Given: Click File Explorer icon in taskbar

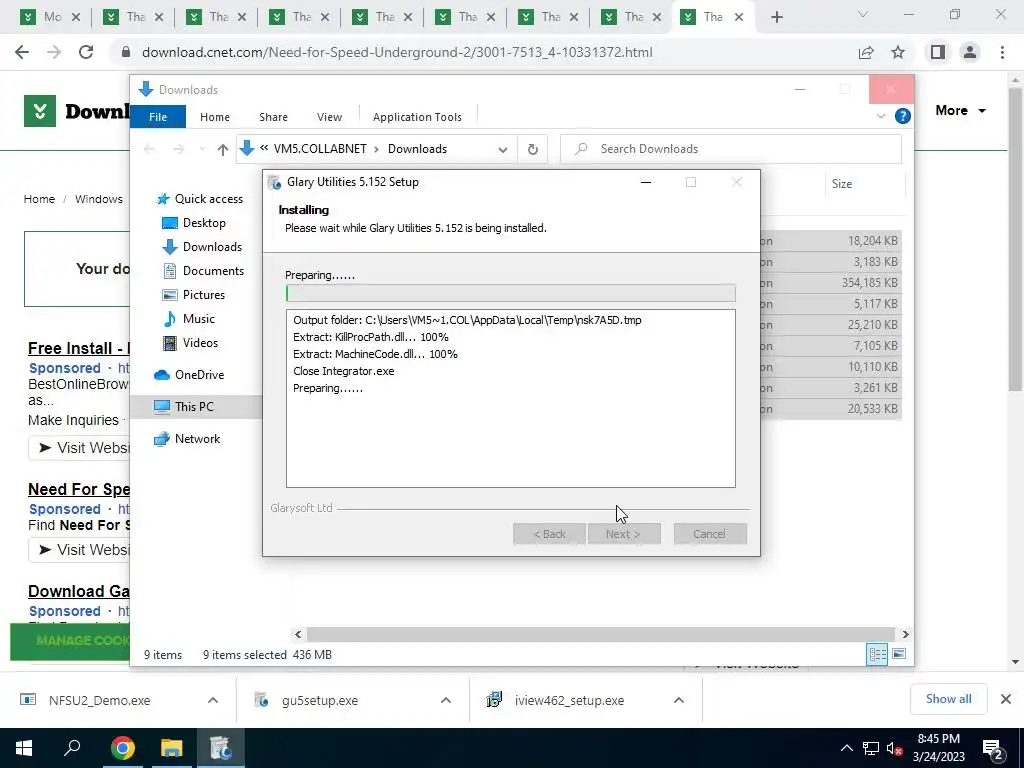Looking at the screenshot, I should point(171,748).
